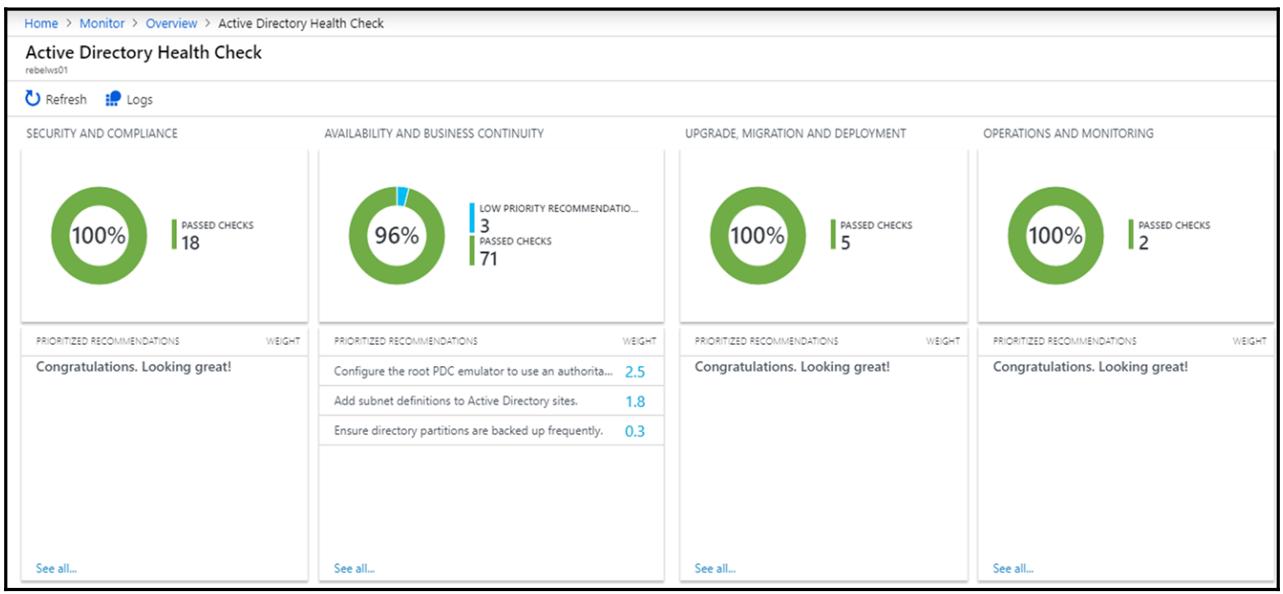Screen dimensions: 1283x594
Task: Click the 18 passed checks legend in Security
Action: pyautogui.click(x=190, y=242)
